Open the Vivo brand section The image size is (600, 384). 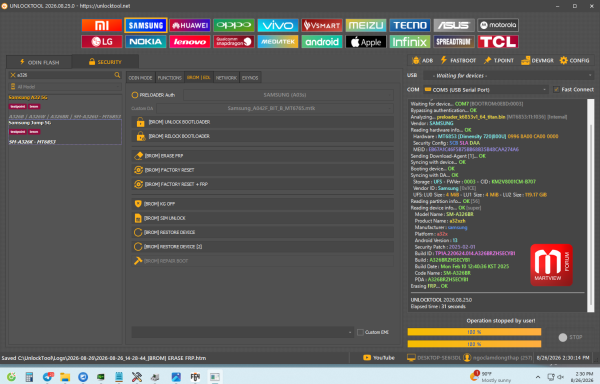[x=278, y=26]
